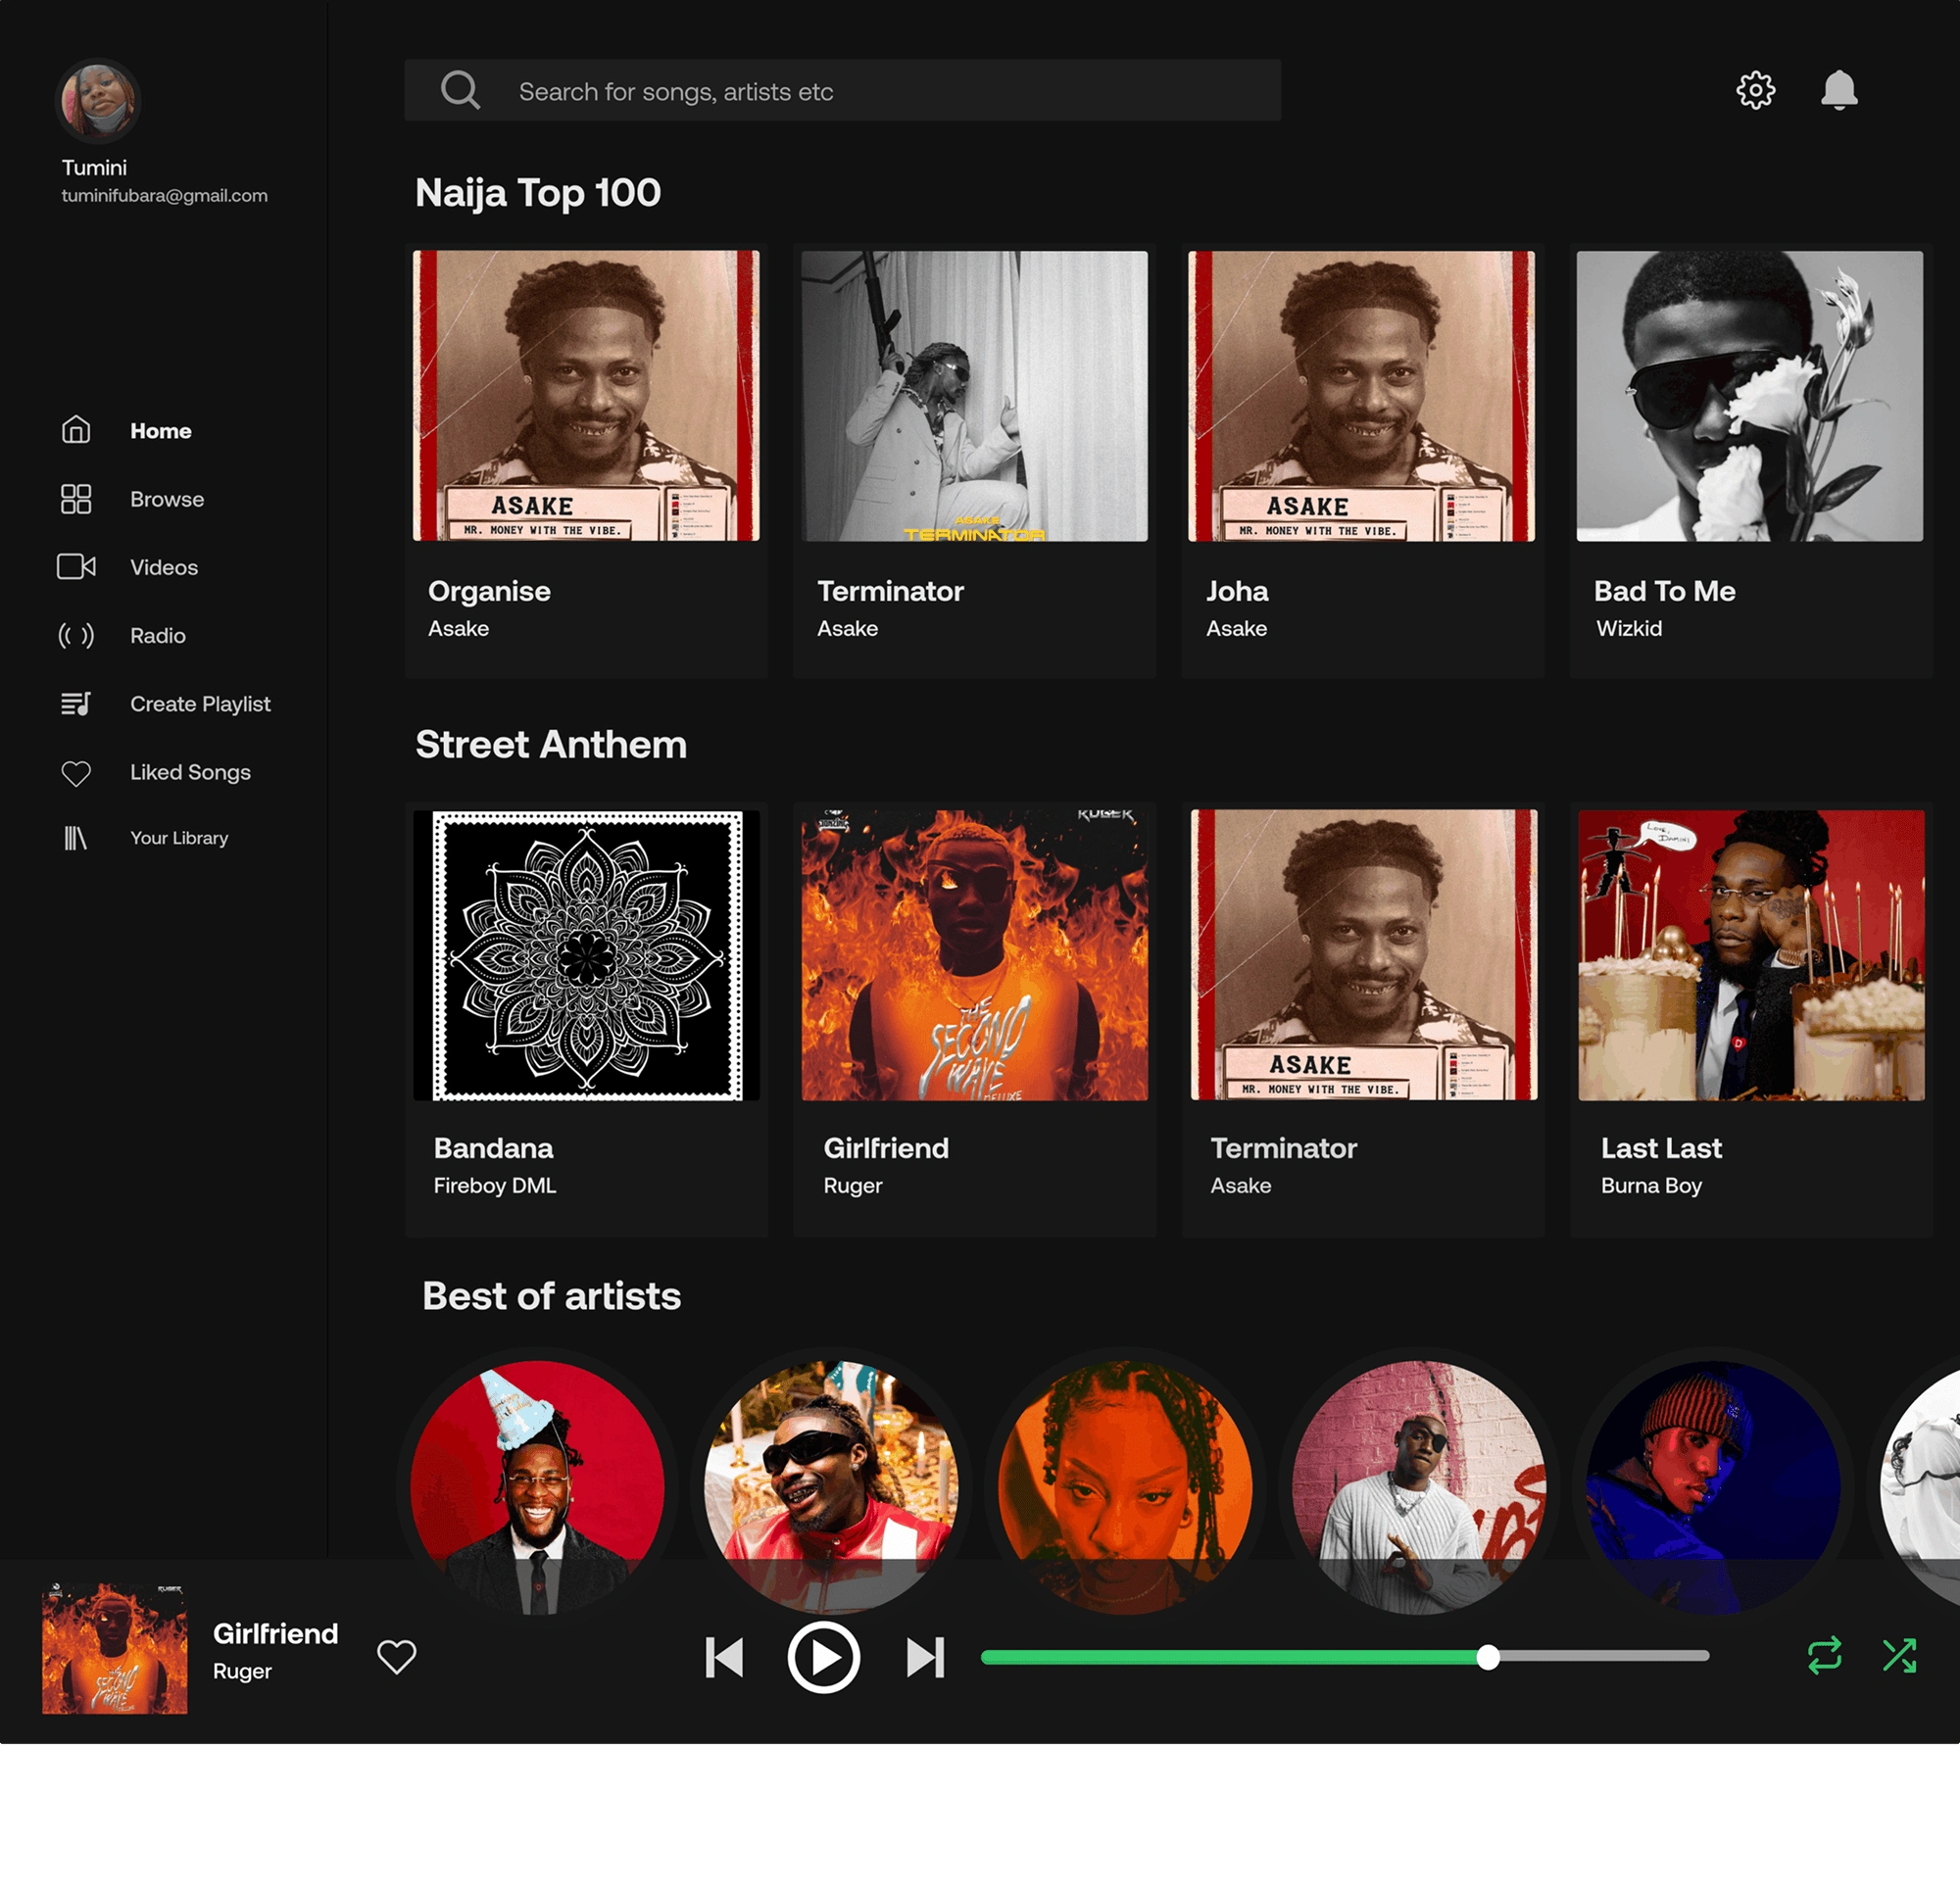
Task: Open Liked Songs page
Action: (x=190, y=772)
